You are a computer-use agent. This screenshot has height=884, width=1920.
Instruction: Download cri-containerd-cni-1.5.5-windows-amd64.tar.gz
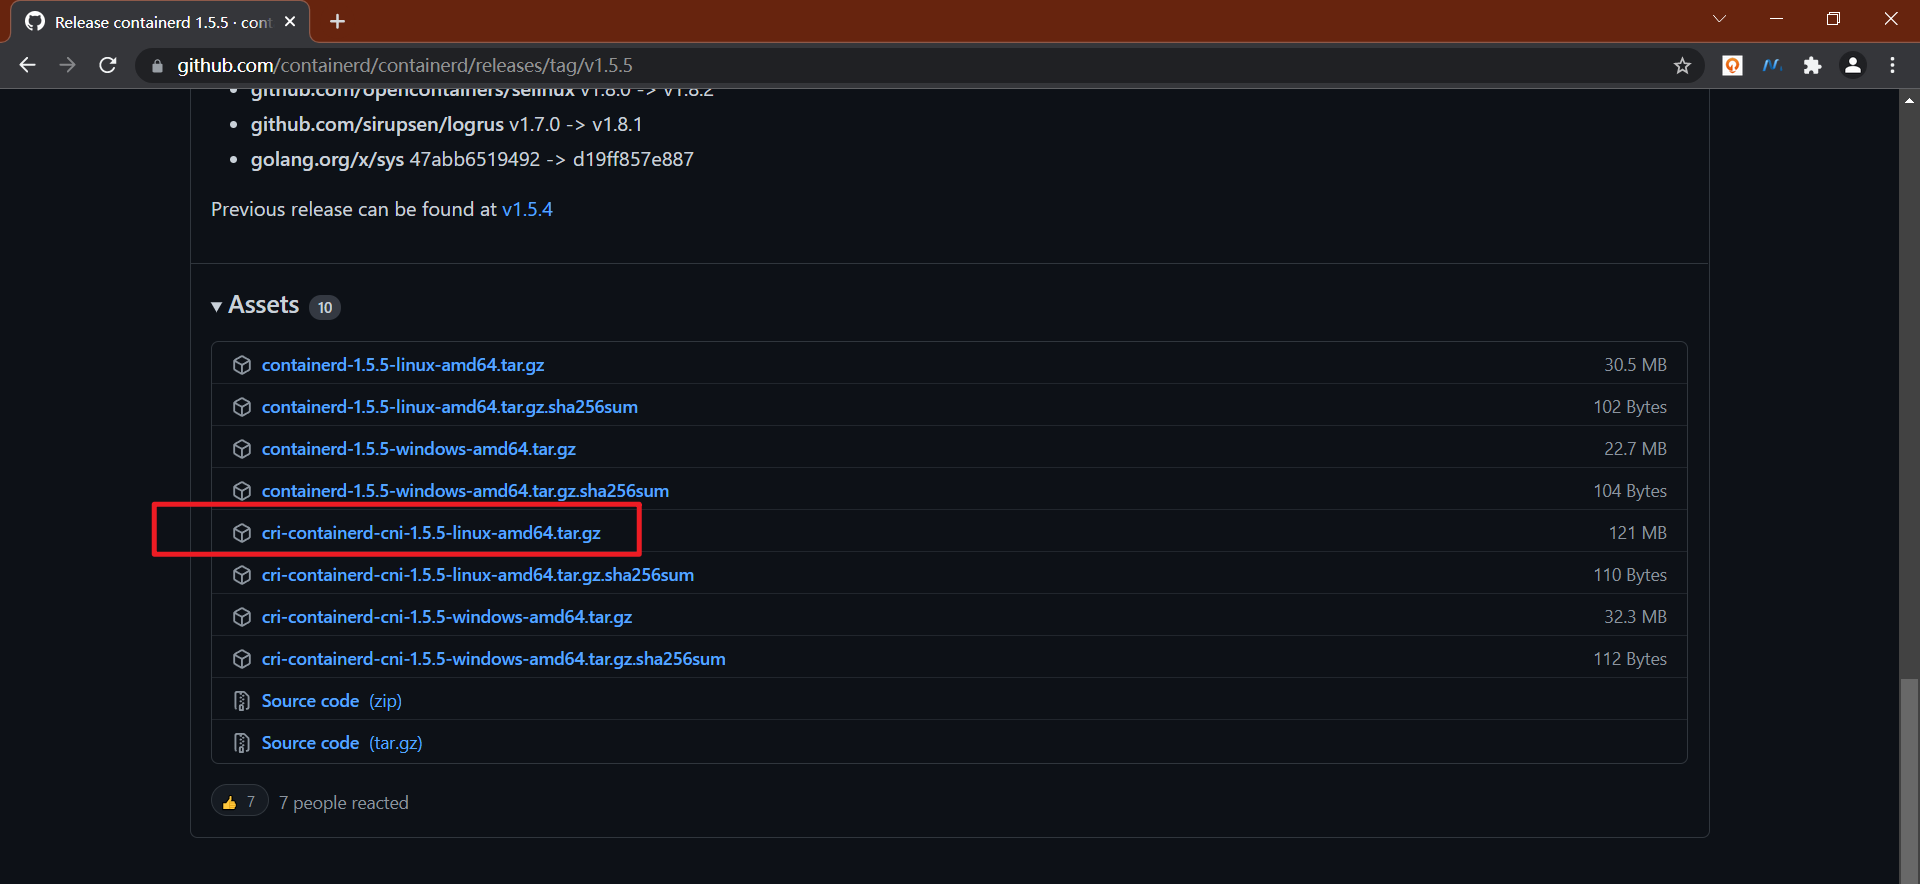click(447, 617)
